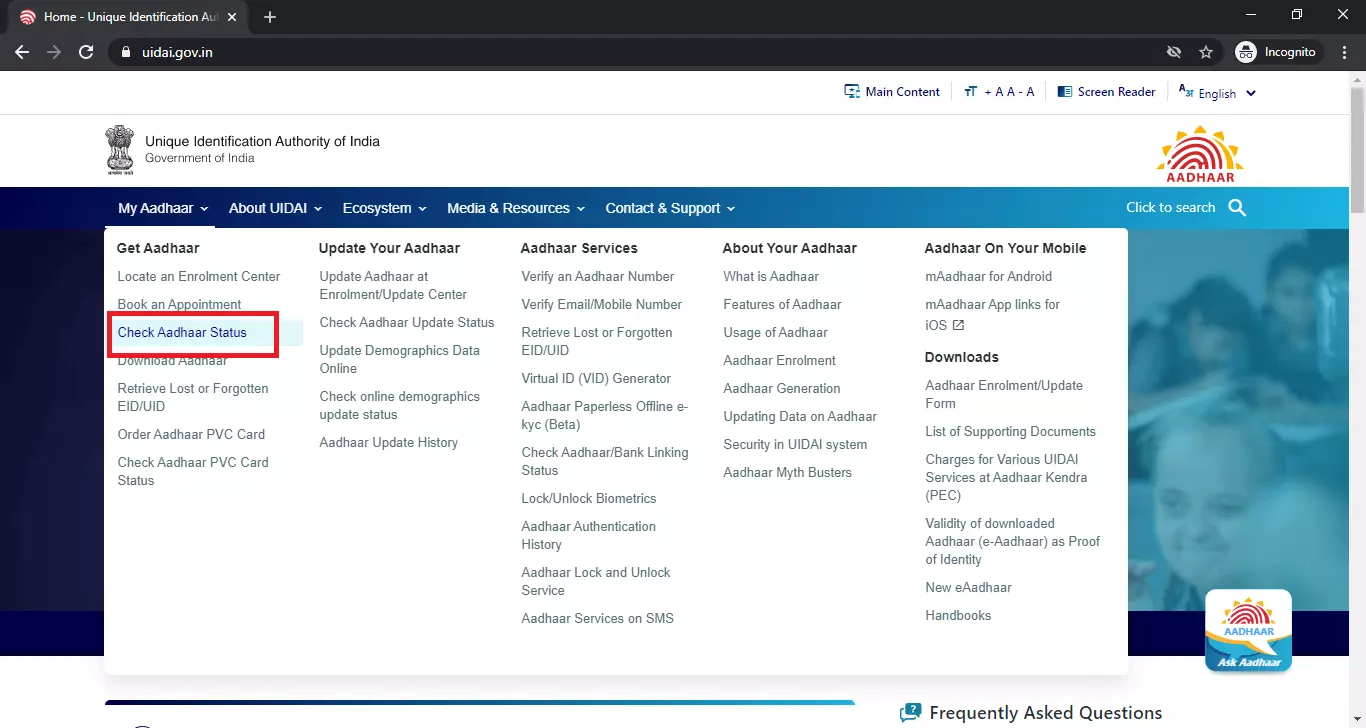Open Usage of Aadhaar
The width and height of the screenshot is (1366, 728).
click(x=775, y=332)
